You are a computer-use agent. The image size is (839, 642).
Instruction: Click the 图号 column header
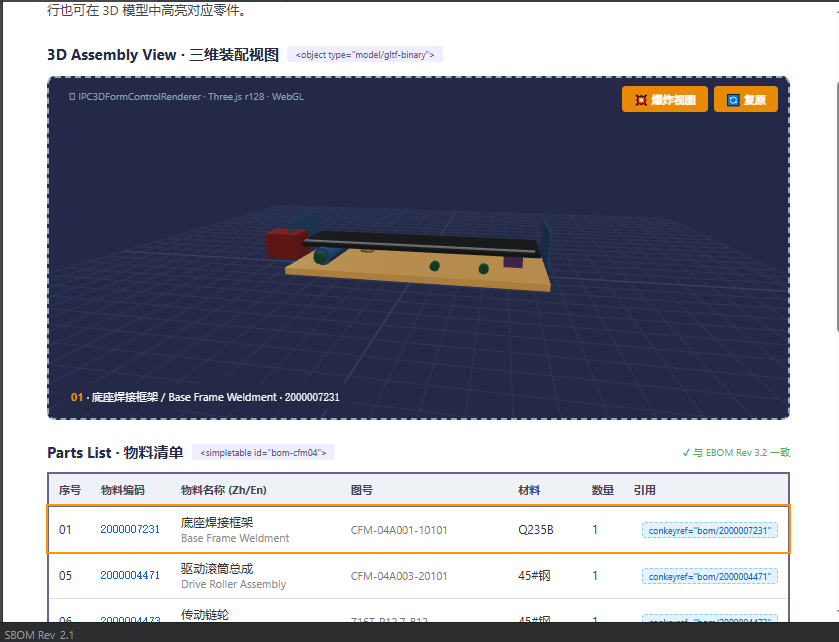[x=362, y=490]
